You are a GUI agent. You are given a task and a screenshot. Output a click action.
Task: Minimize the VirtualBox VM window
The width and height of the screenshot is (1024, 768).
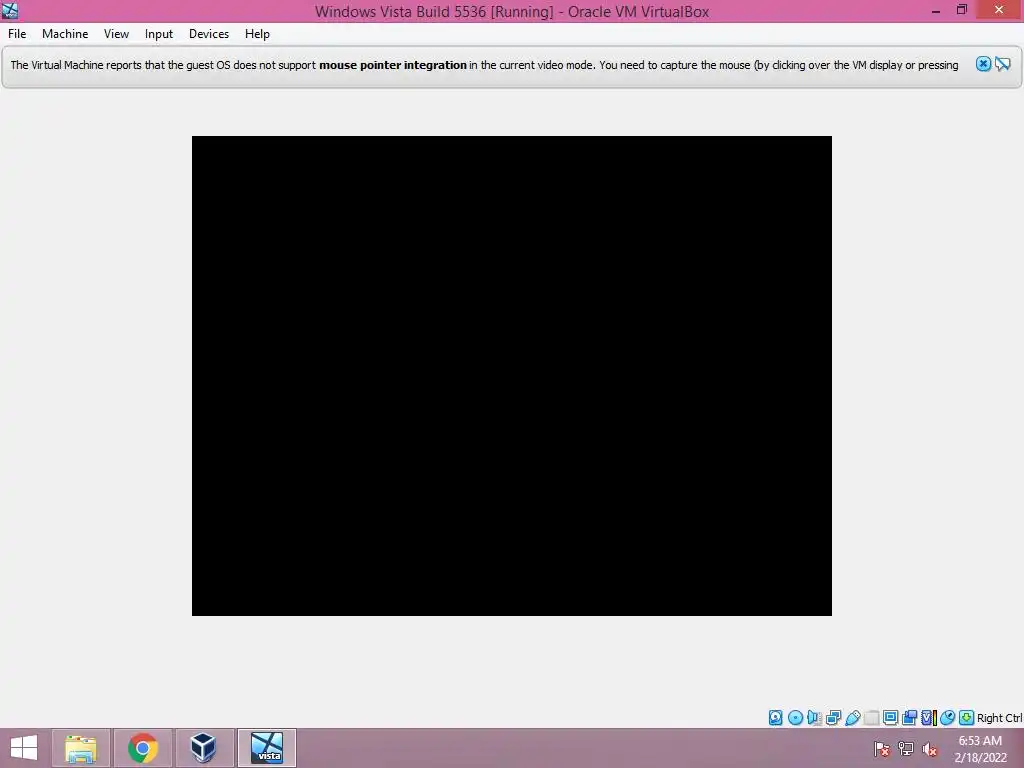pyautogui.click(x=936, y=10)
